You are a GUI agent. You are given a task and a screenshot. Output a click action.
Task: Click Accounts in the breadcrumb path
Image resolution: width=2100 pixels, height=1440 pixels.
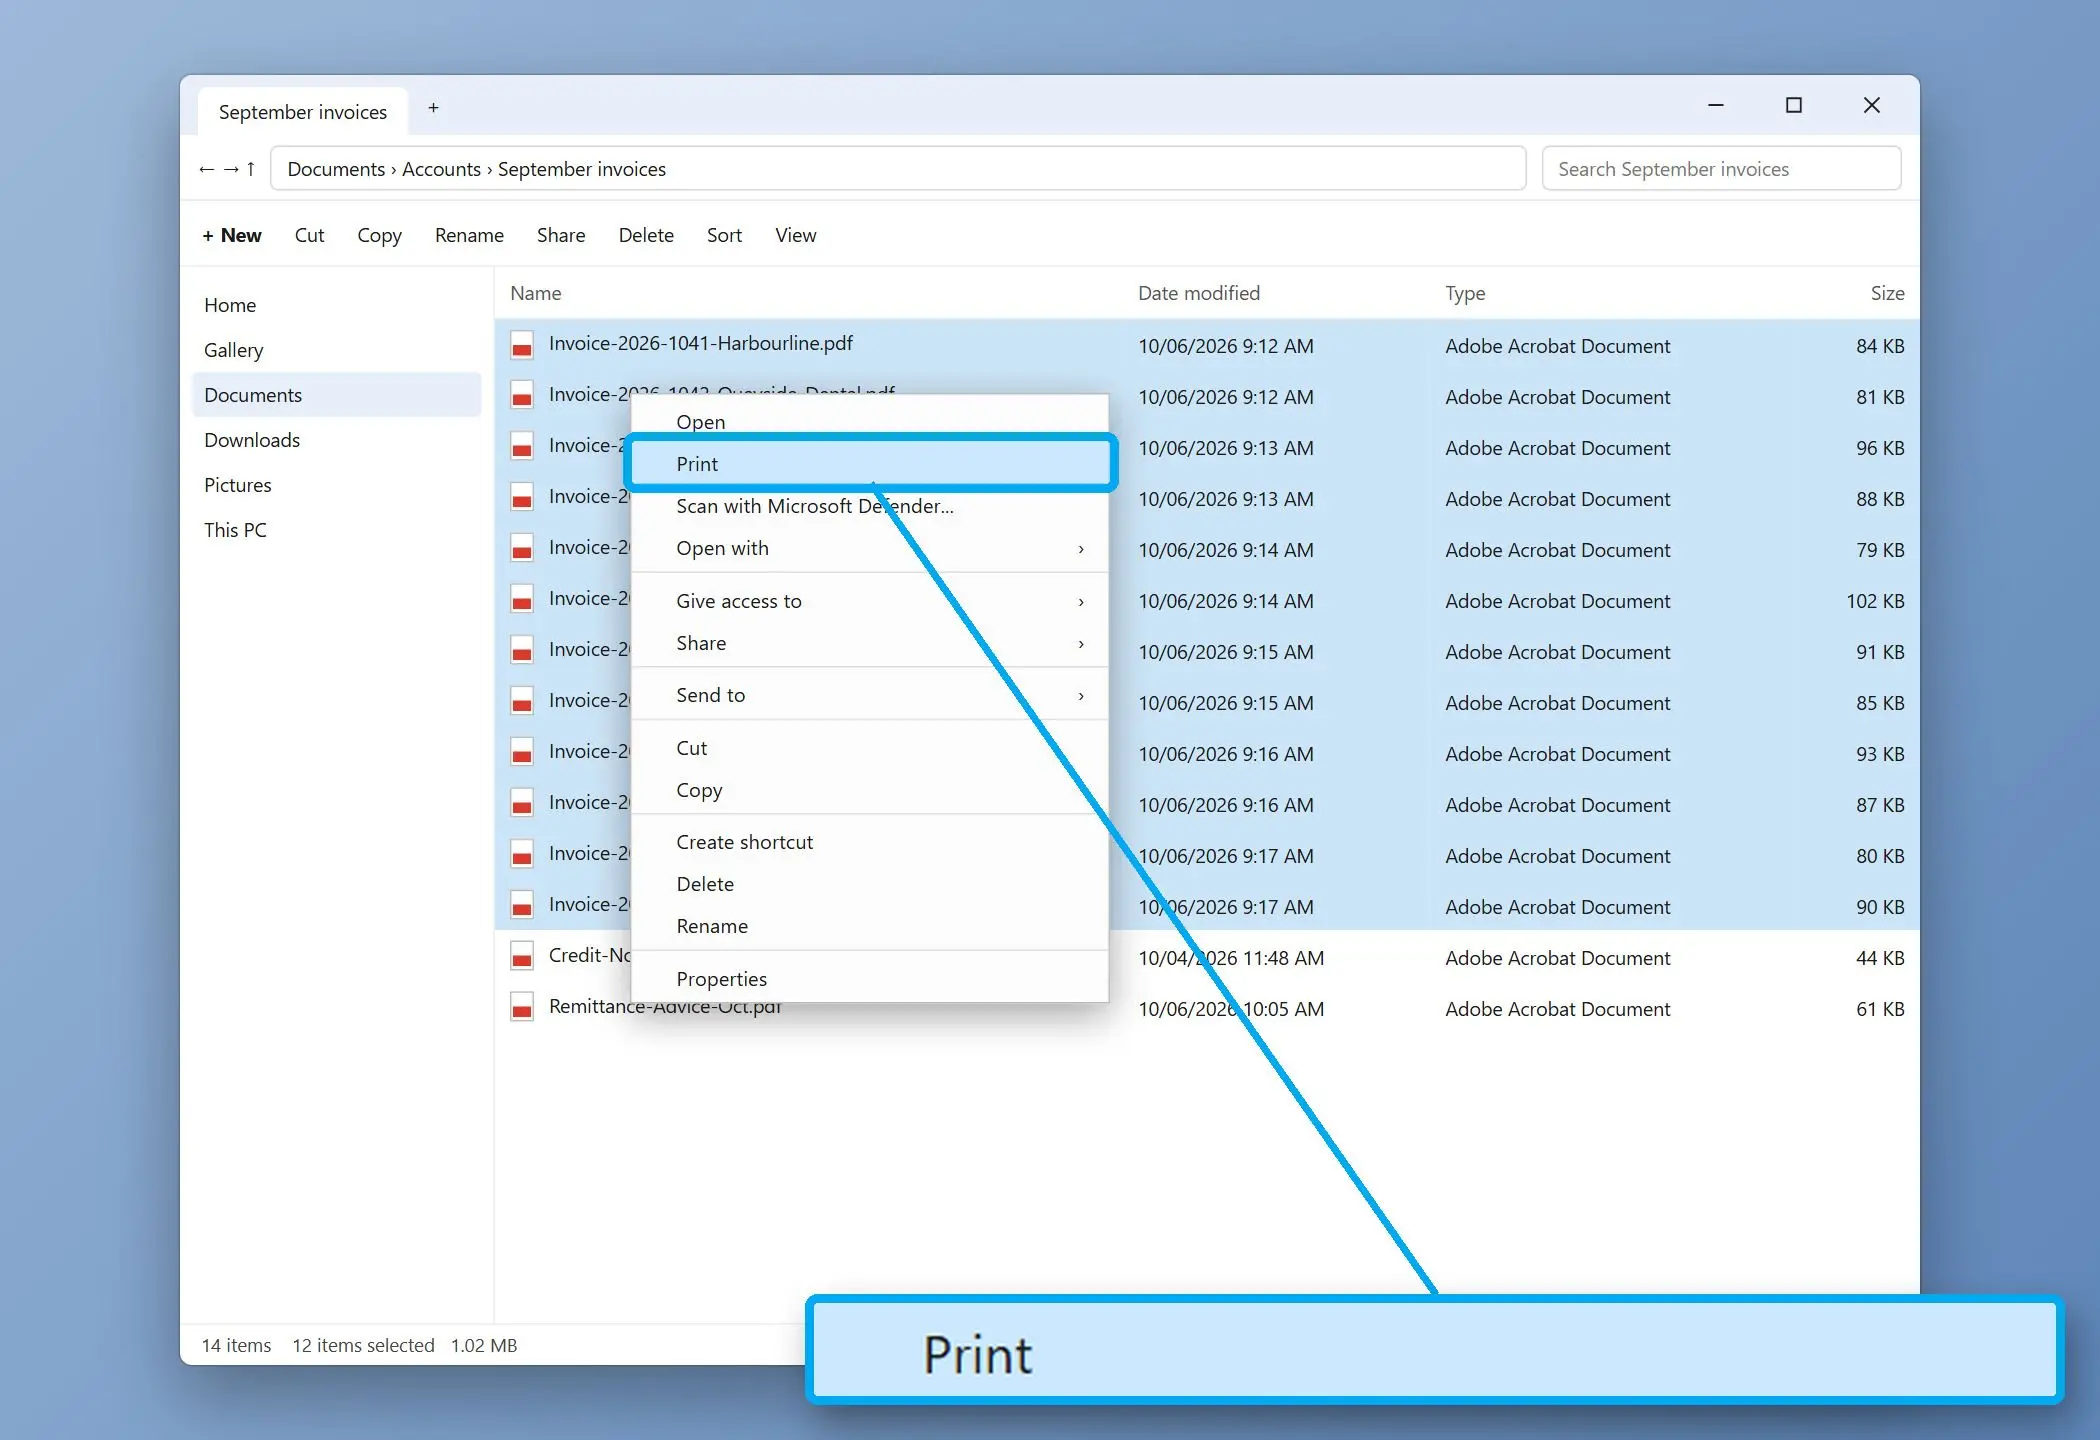pyautogui.click(x=441, y=169)
